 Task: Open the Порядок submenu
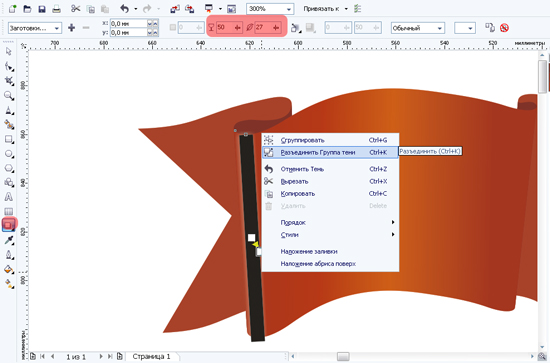click(330, 222)
